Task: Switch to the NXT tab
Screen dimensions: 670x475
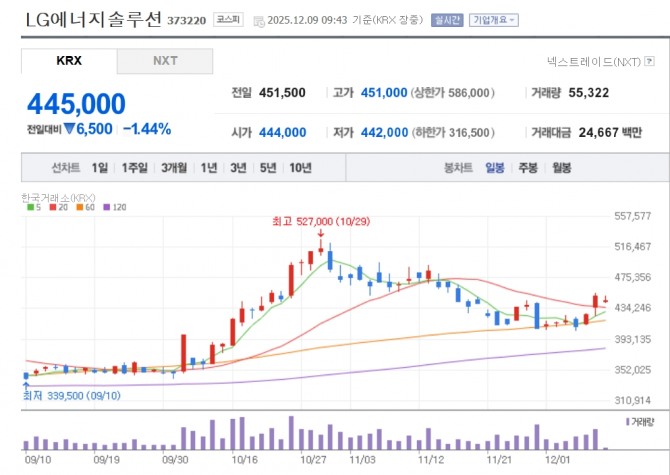Action: (165, 61)
